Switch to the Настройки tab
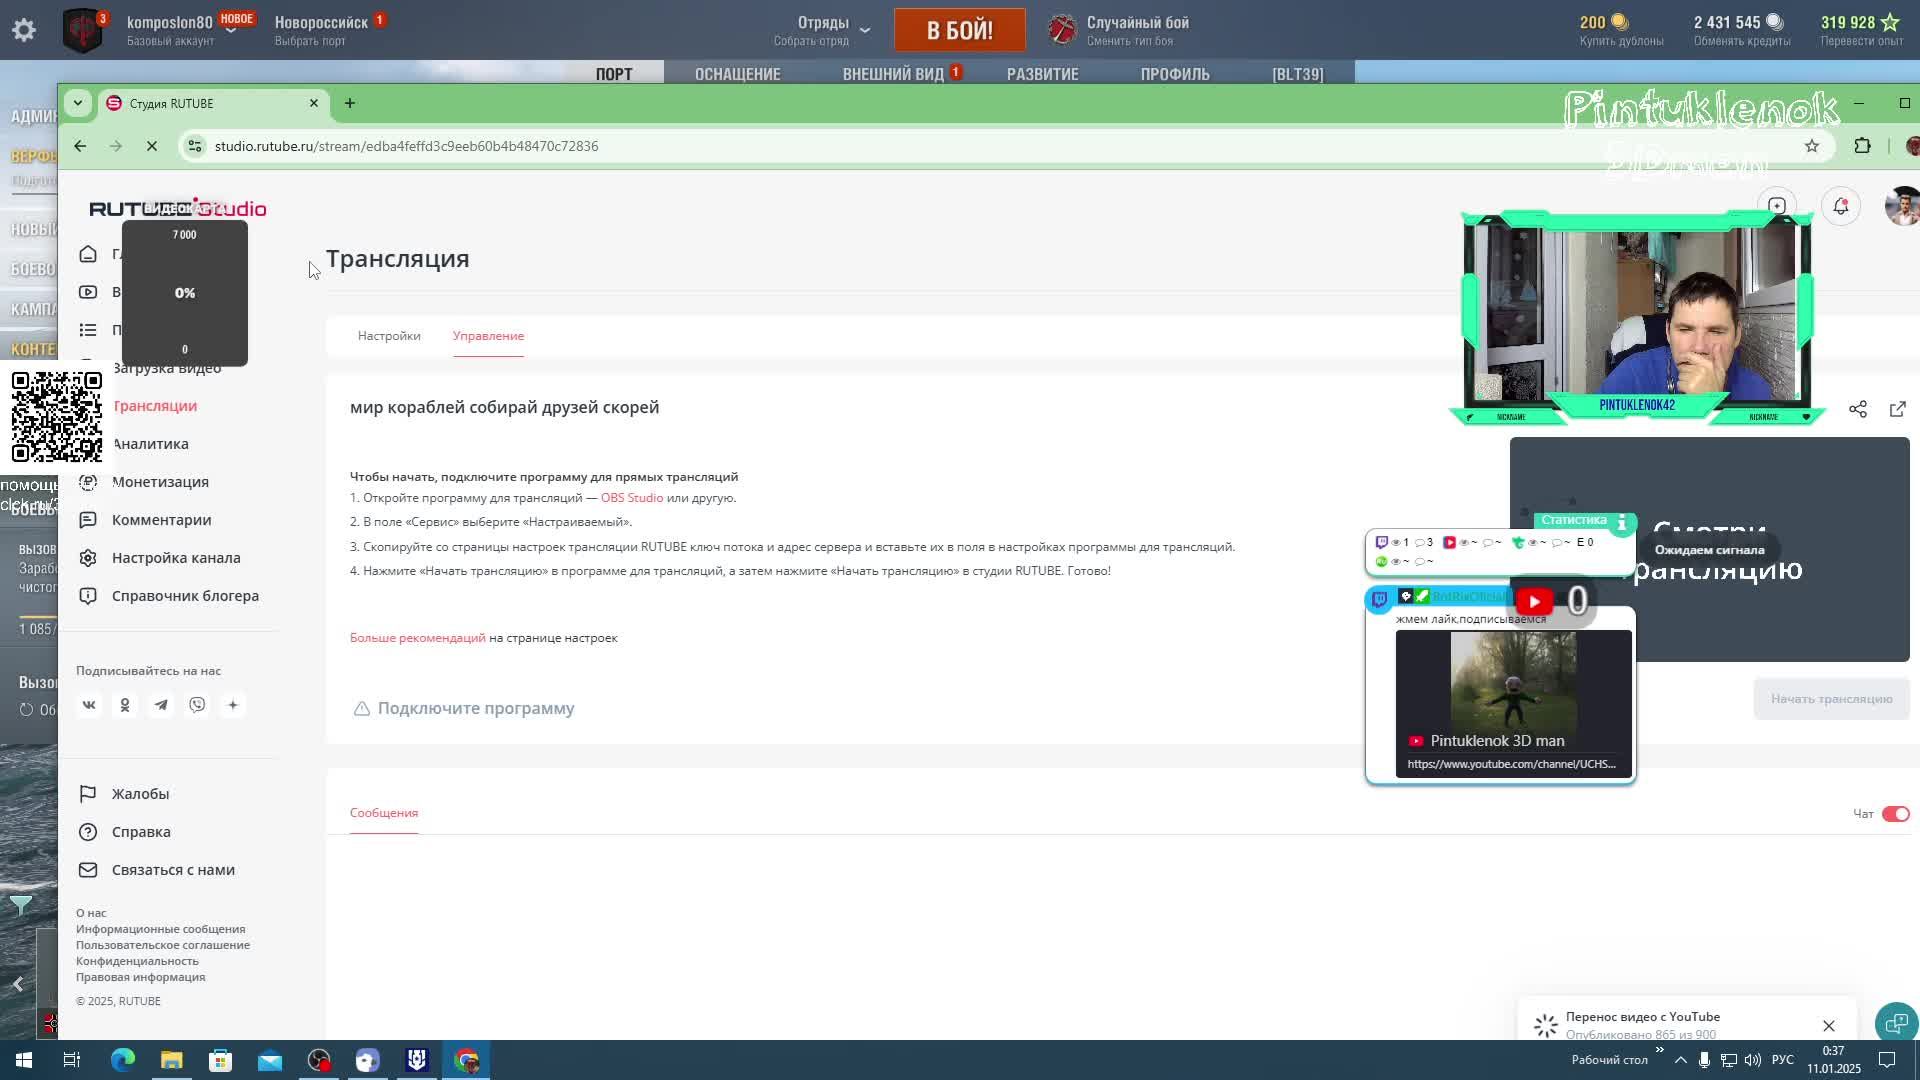 click(389, 336)
